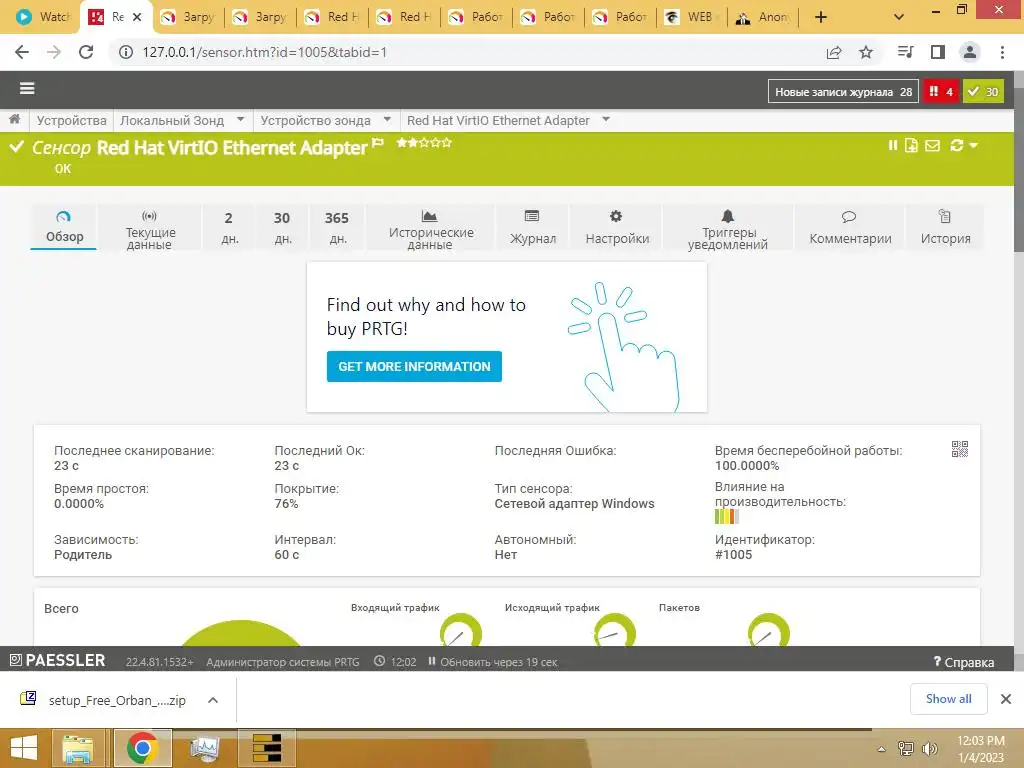
Task: Toggle browser side panel icon
Action: [x=938, y=52]
